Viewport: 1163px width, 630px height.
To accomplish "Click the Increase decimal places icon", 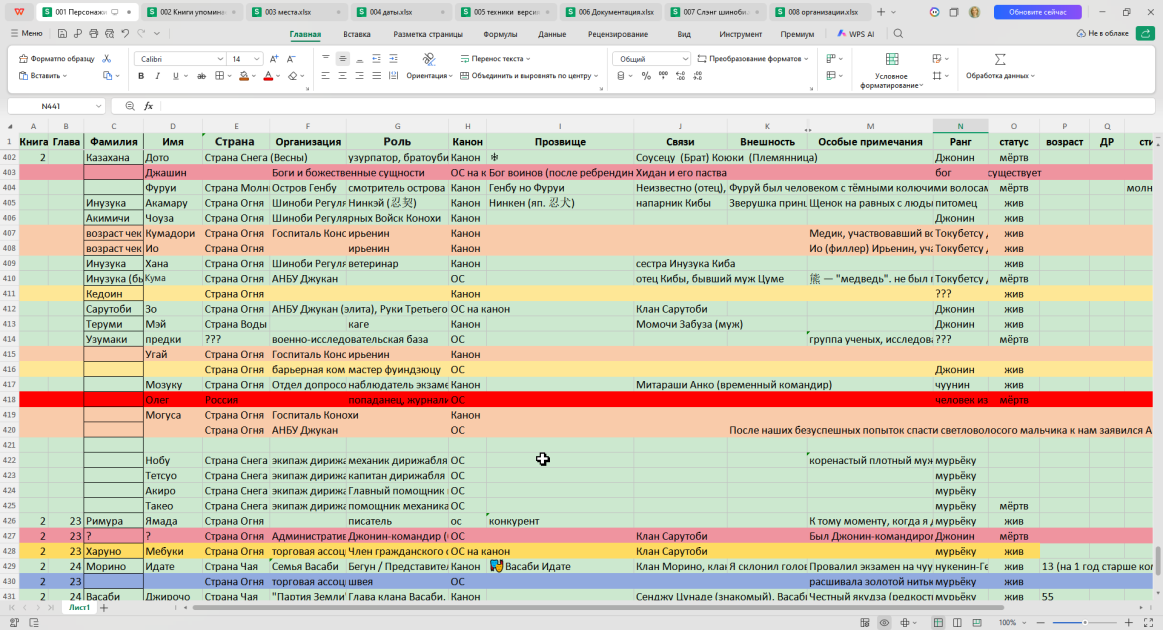I will 680,76.
